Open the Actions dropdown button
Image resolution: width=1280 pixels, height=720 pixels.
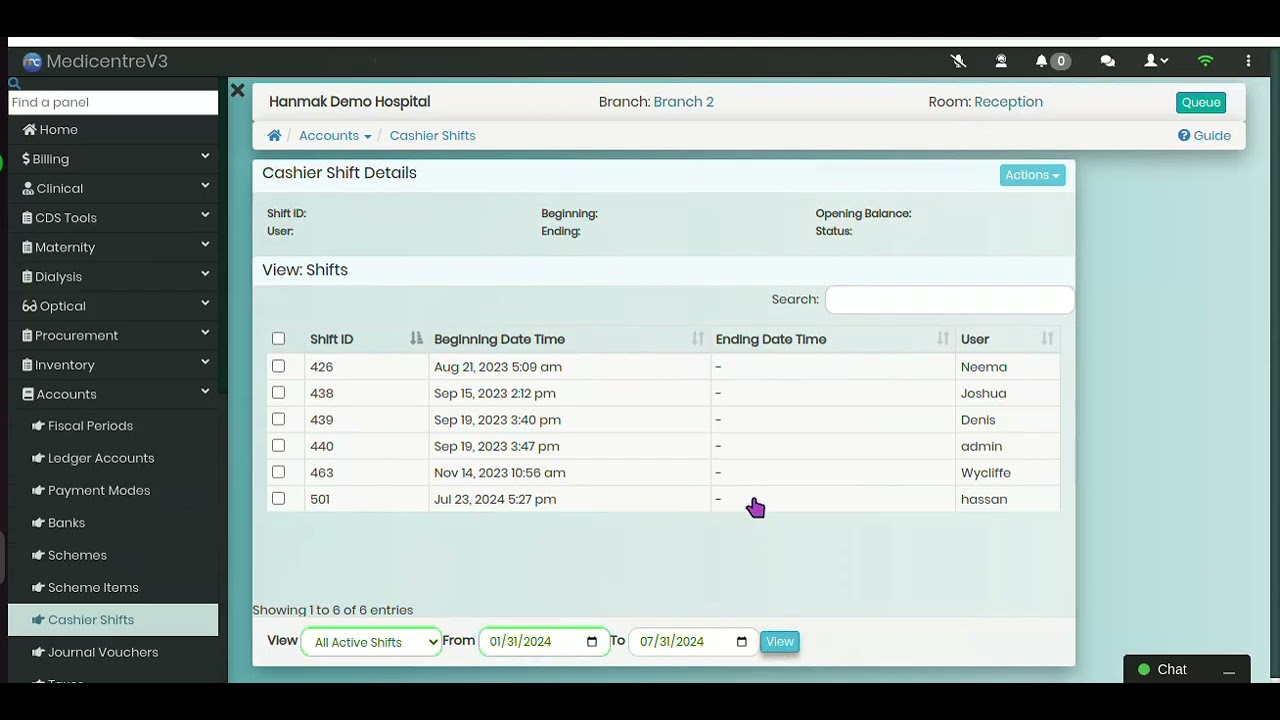click(1032, 175)
